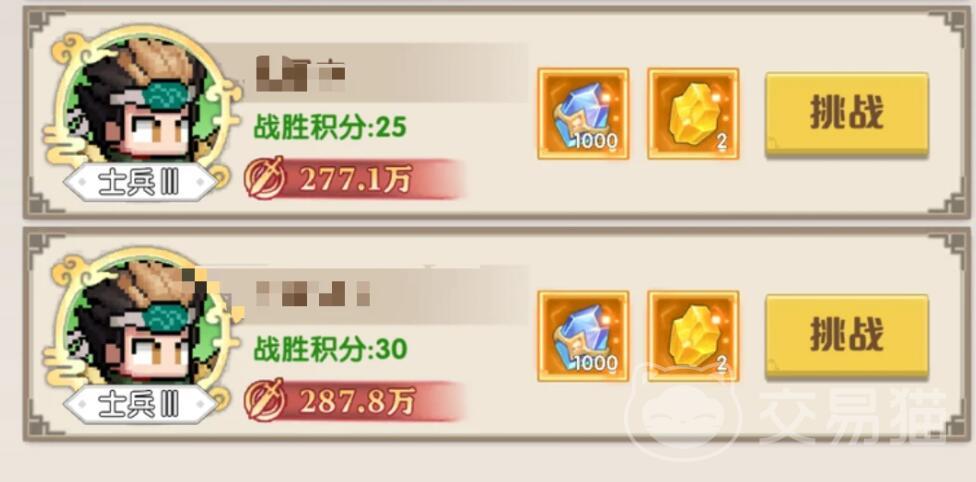Challenge the opponent with 277.1万 power
The height and width of the screenshot is (482, 976).
[847, 114]
